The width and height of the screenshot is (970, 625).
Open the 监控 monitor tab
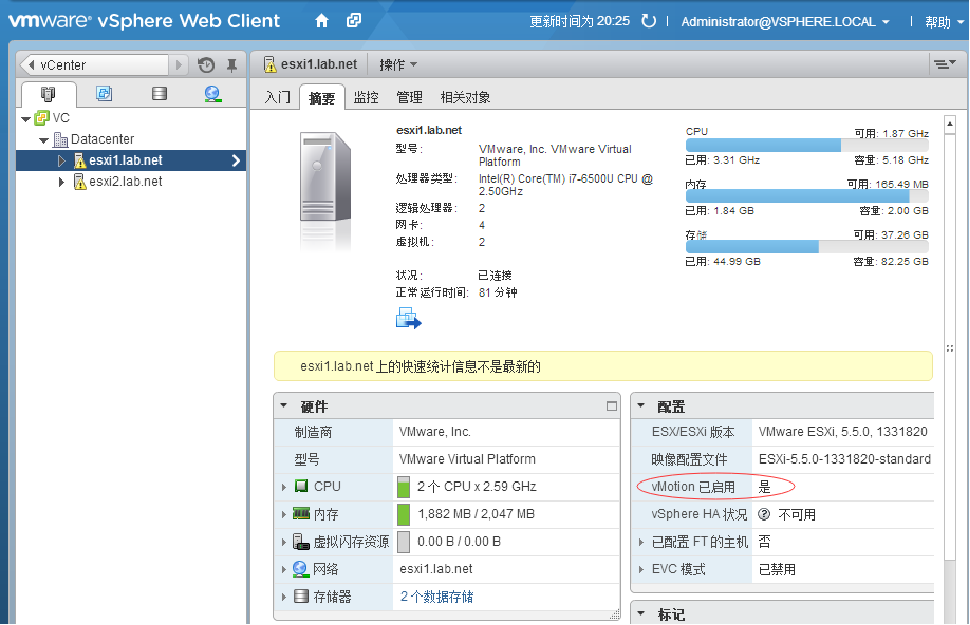pyautogui.click(x=366, y=97)
